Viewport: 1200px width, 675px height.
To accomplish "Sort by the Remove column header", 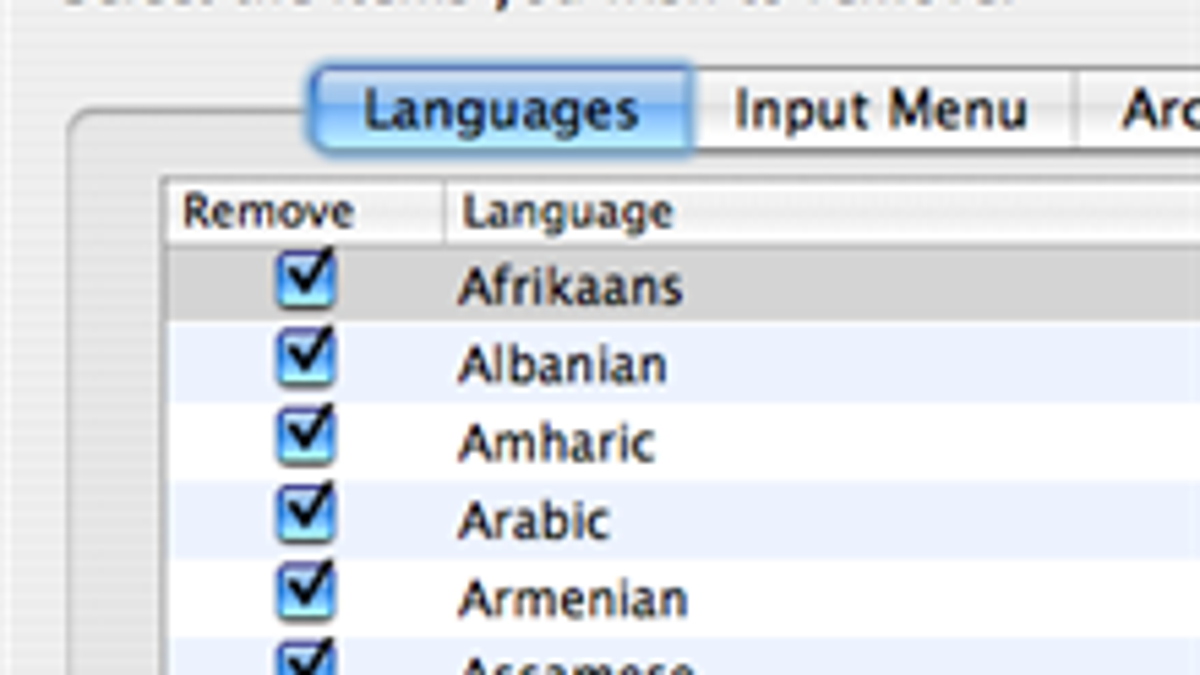I will click(x=268, y=212).
